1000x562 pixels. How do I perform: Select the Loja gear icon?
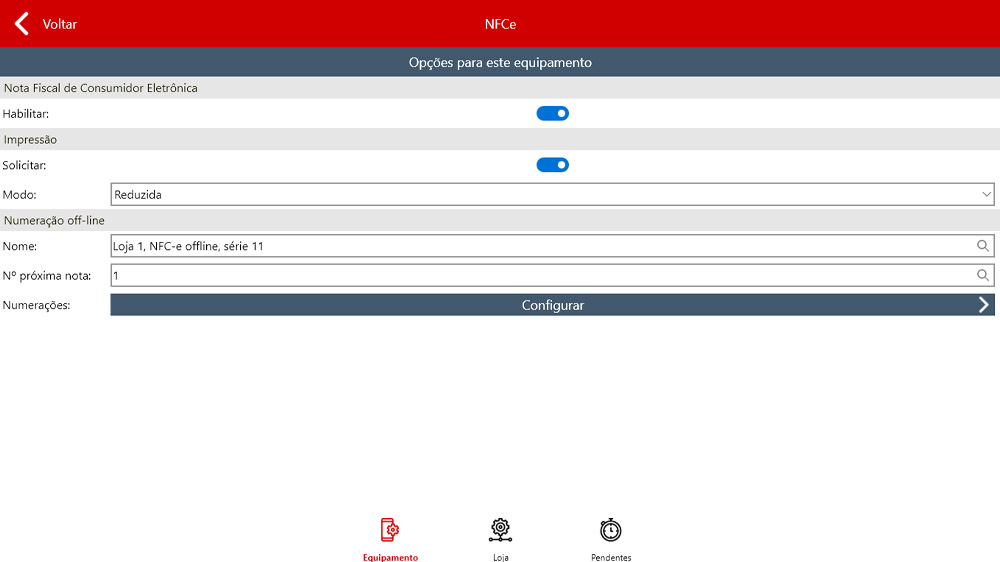tap(500, 530)
